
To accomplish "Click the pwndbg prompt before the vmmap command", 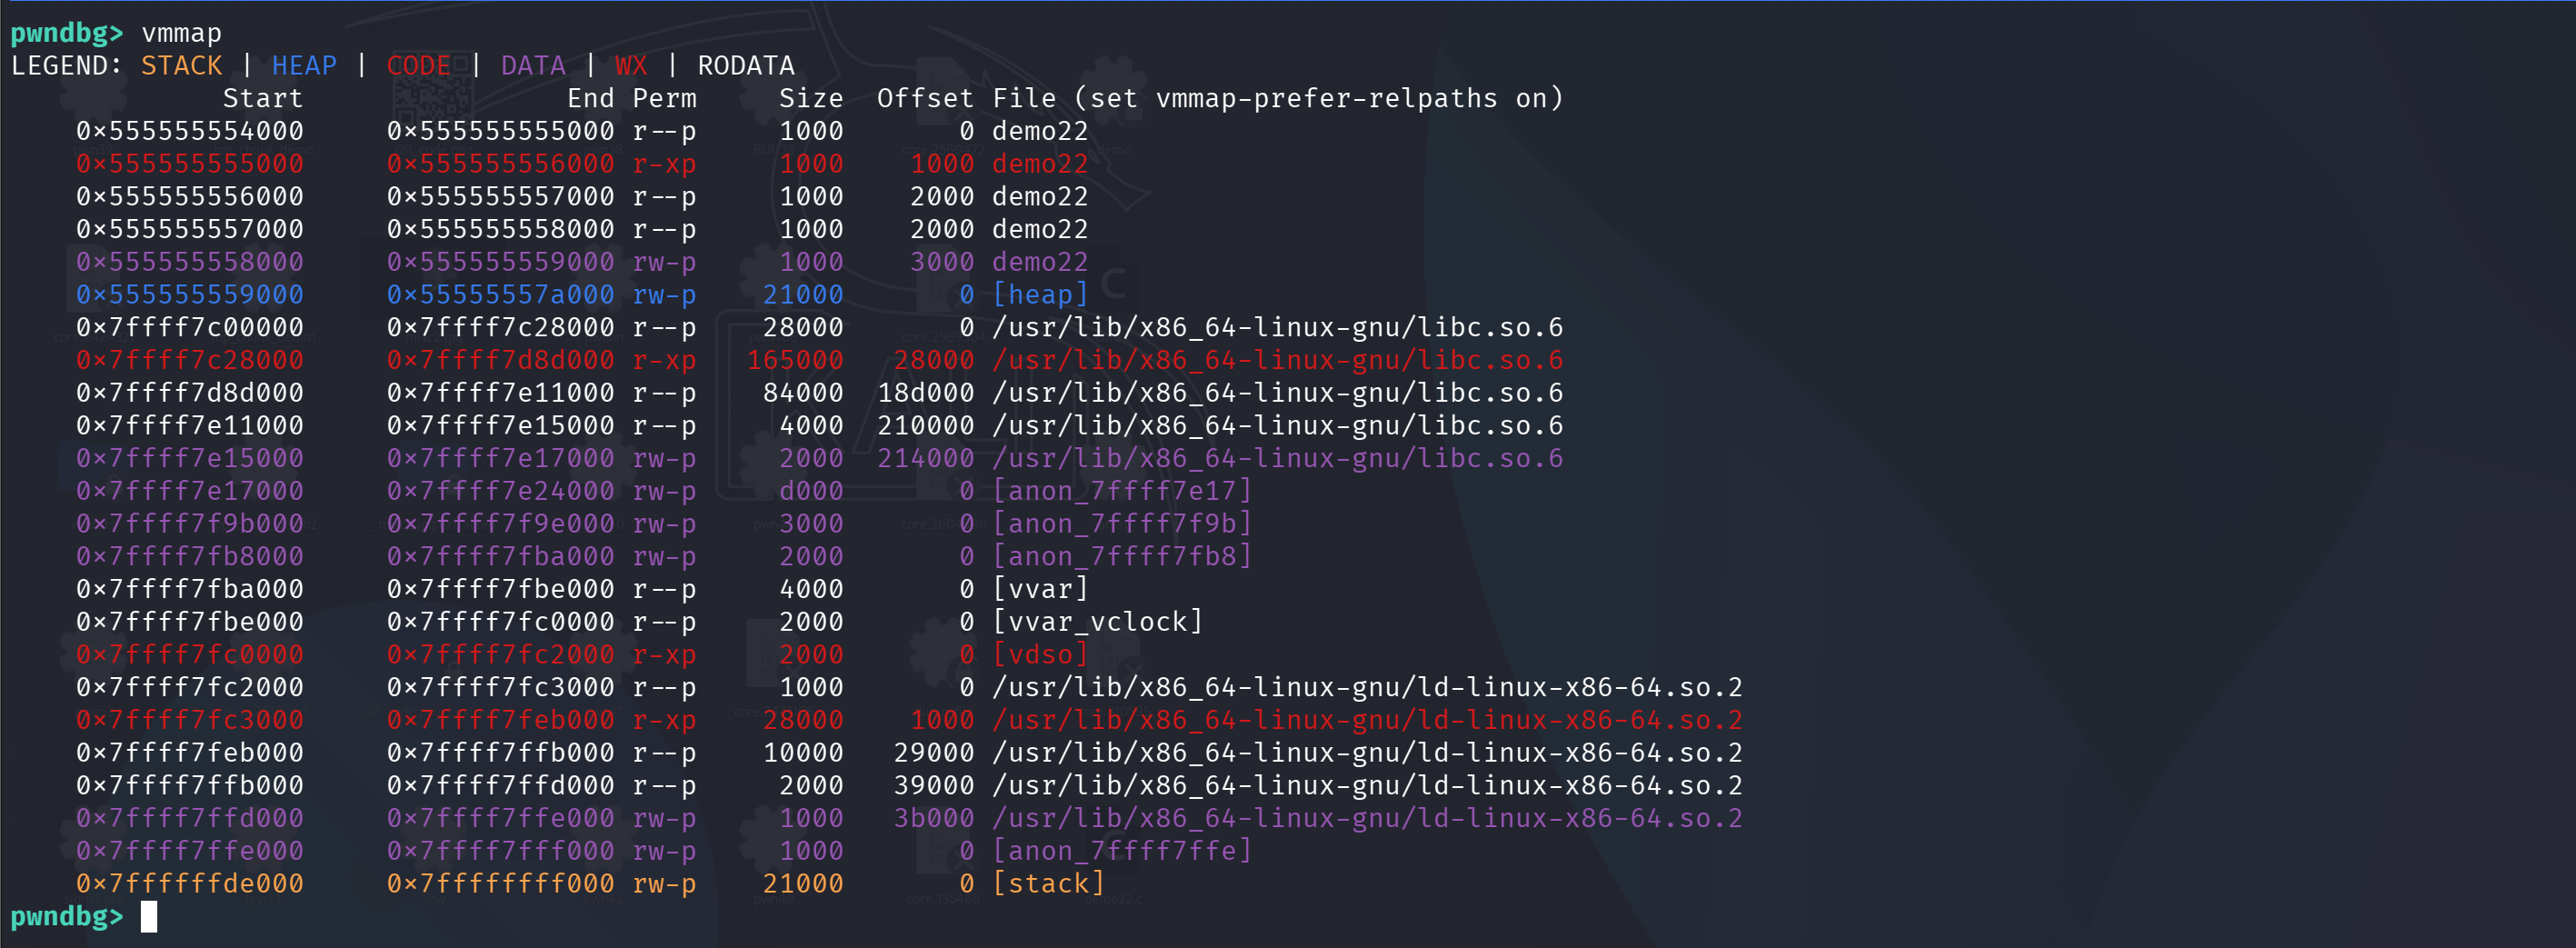I will [66, 33].
